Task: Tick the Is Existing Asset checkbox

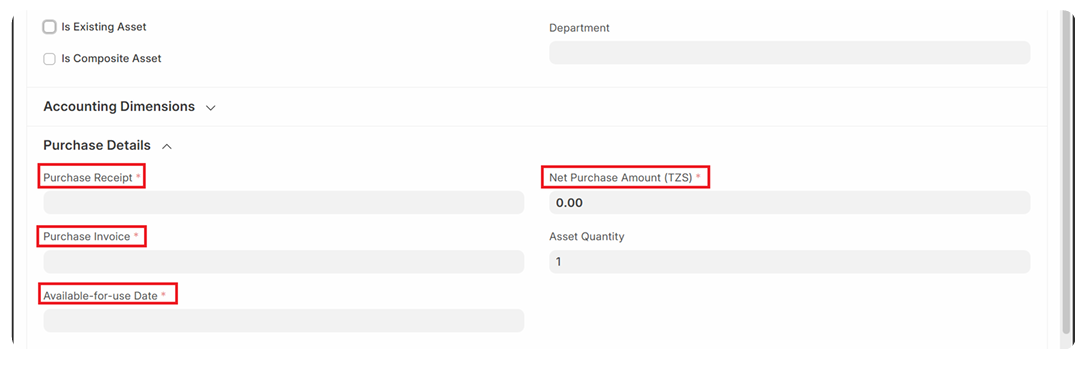Action: 49,27
